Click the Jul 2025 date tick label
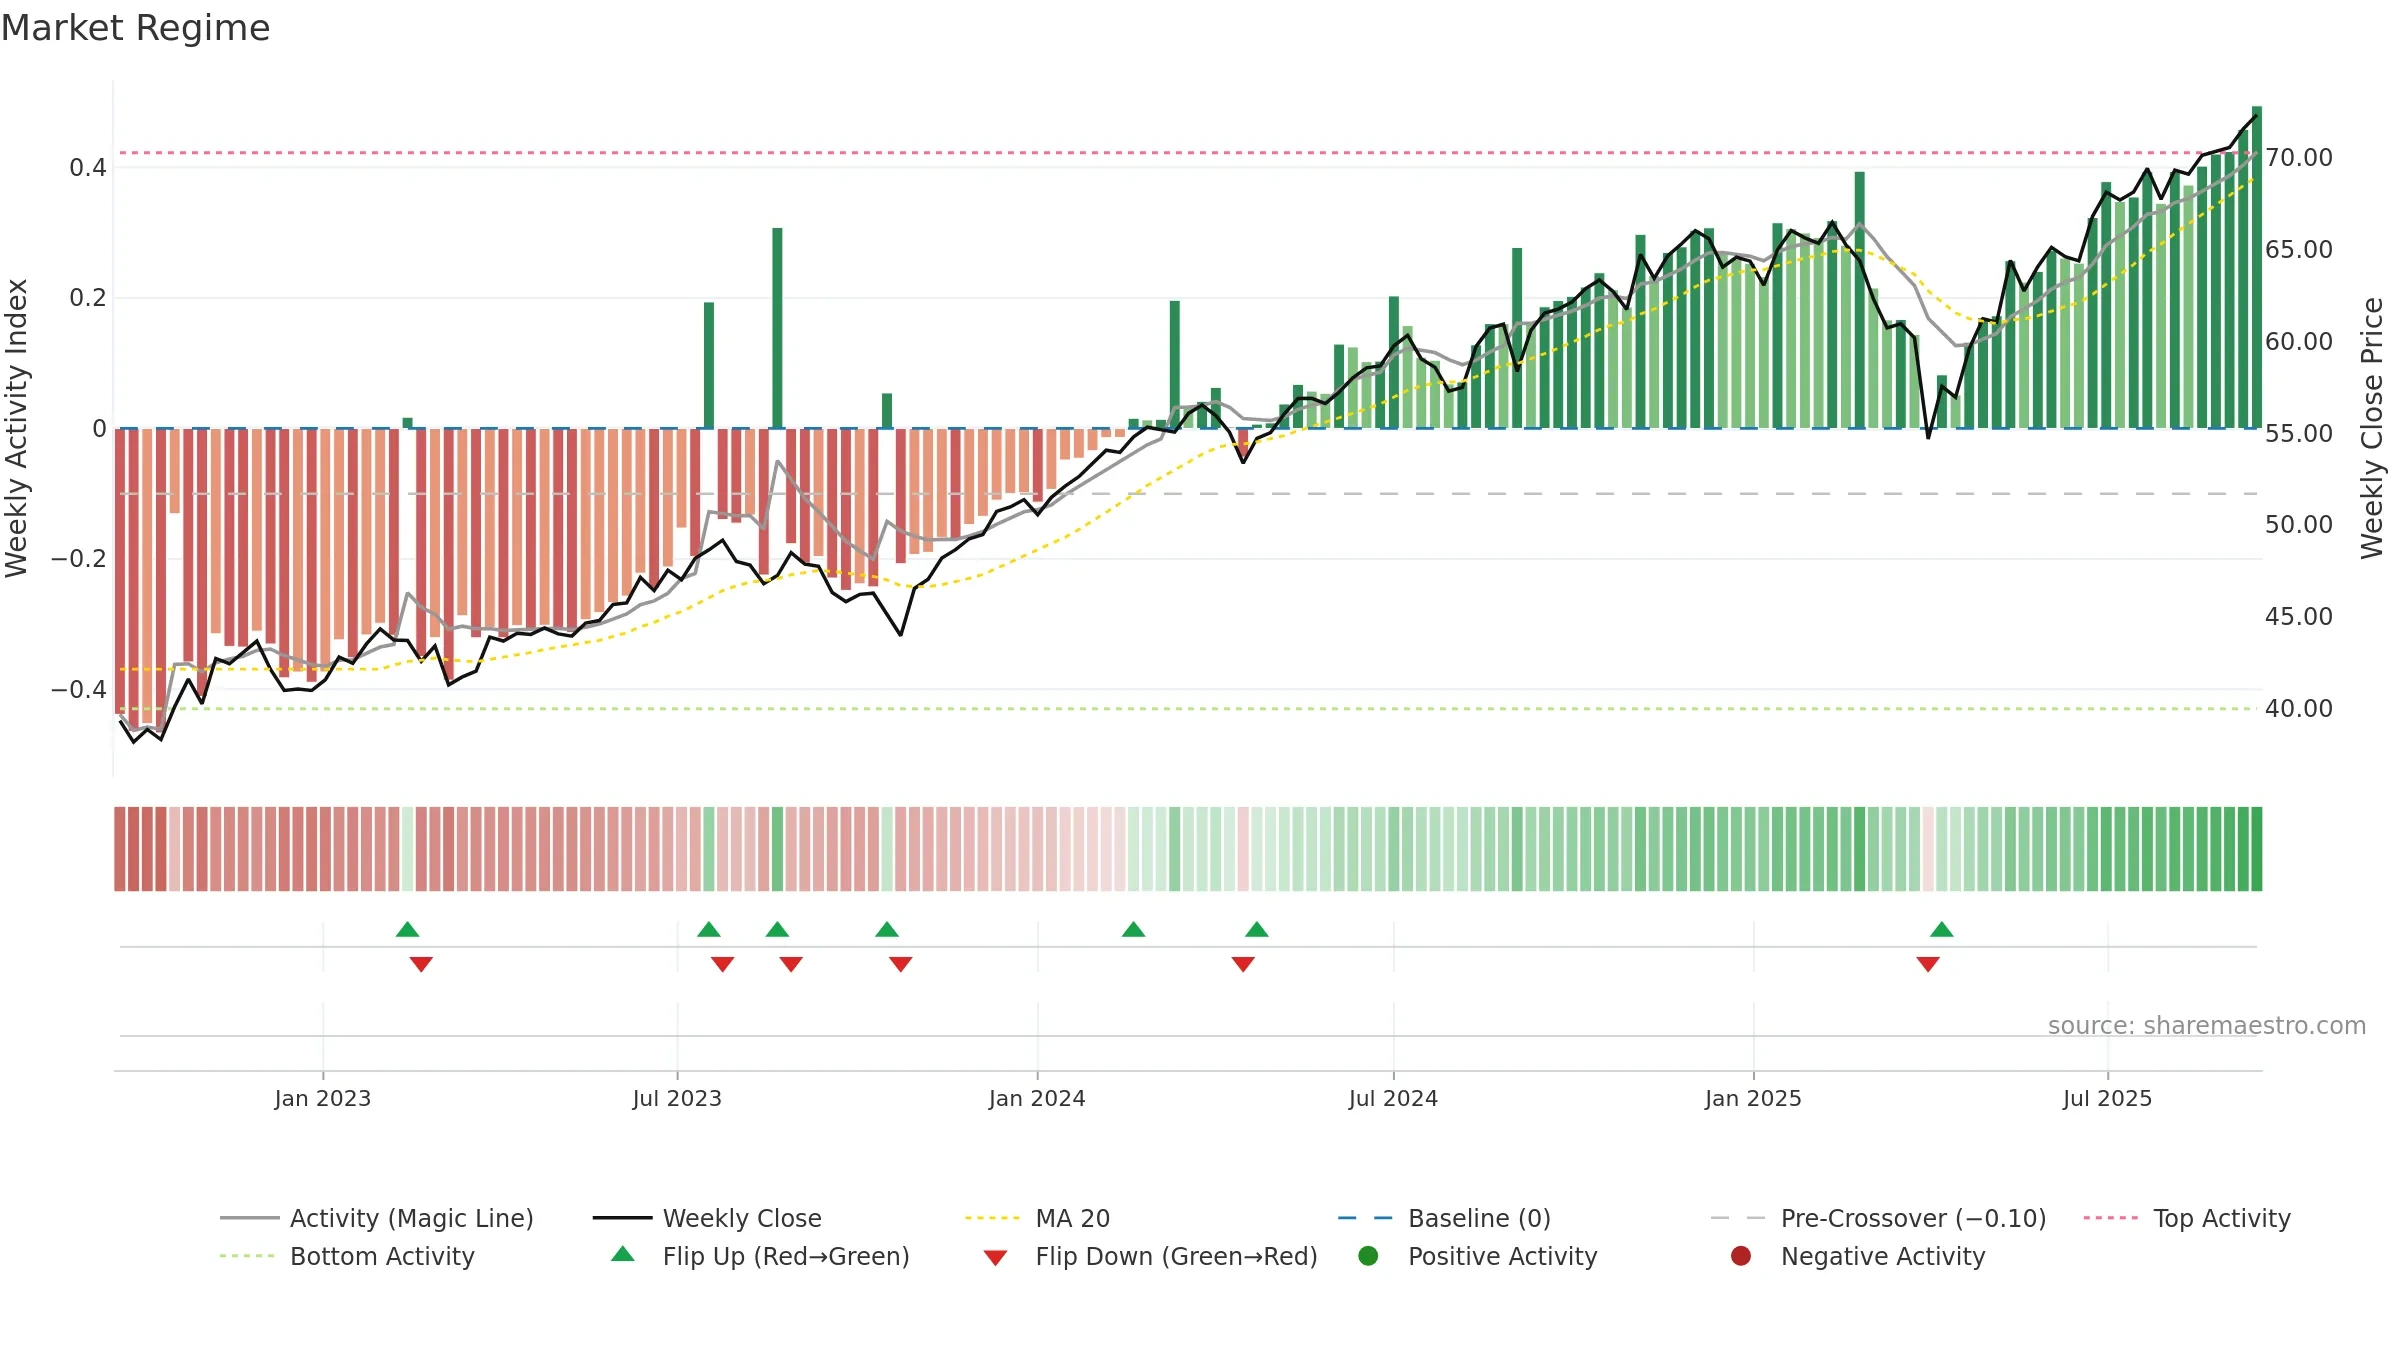This screenshot has width=2400, height=1350. click(2107, 1098)
